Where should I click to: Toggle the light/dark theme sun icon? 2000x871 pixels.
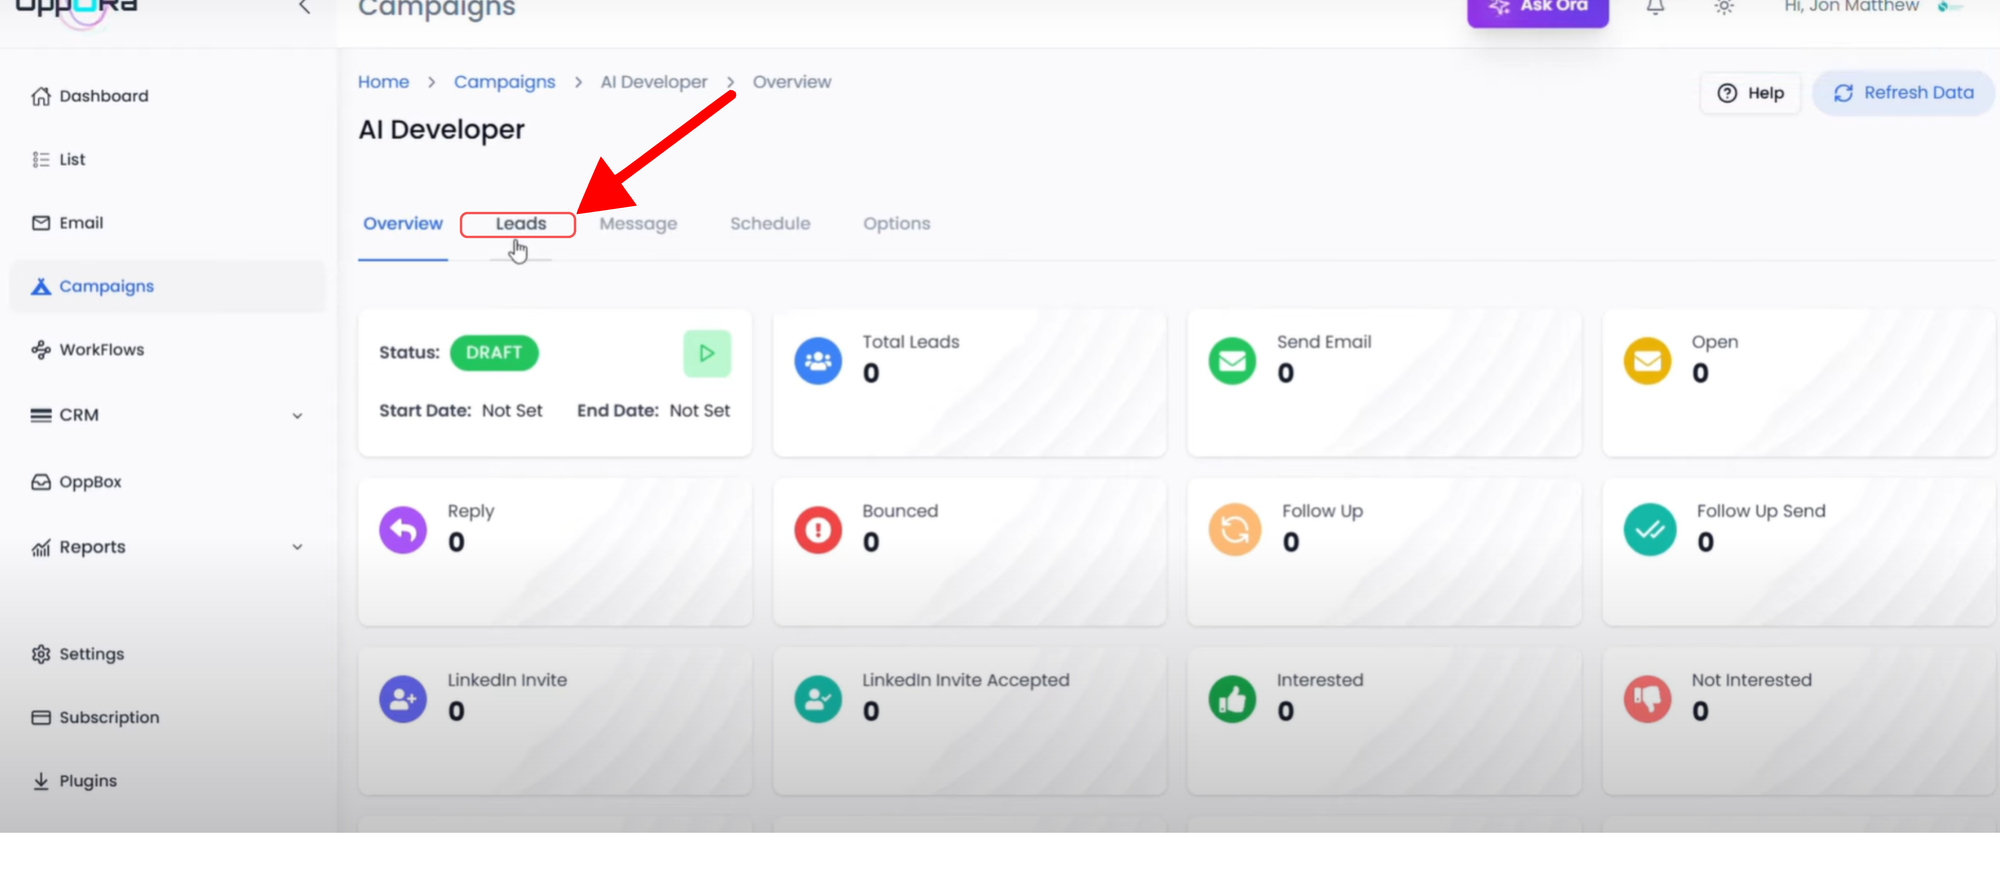[x=1724, y=8]
